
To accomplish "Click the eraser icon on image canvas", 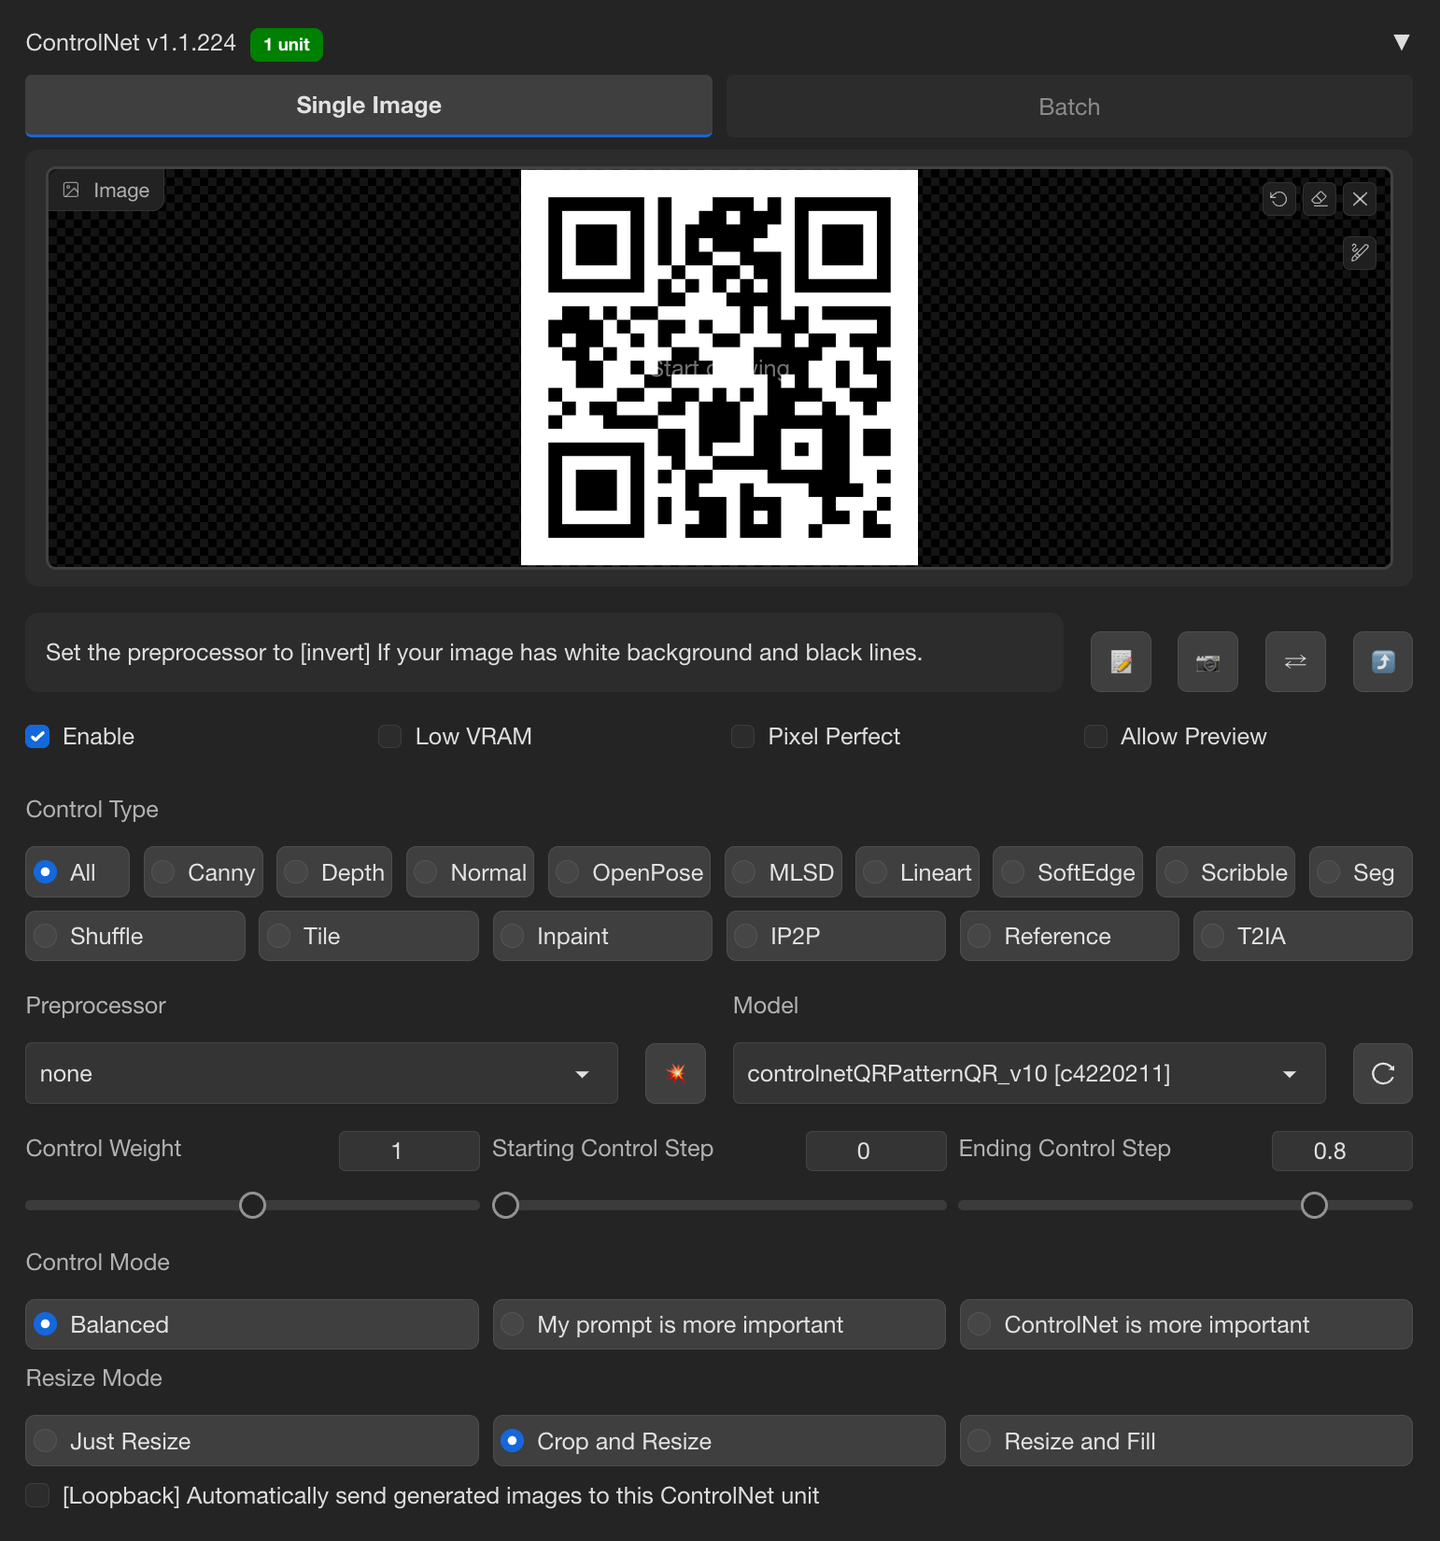I will tap(1319, 199).
